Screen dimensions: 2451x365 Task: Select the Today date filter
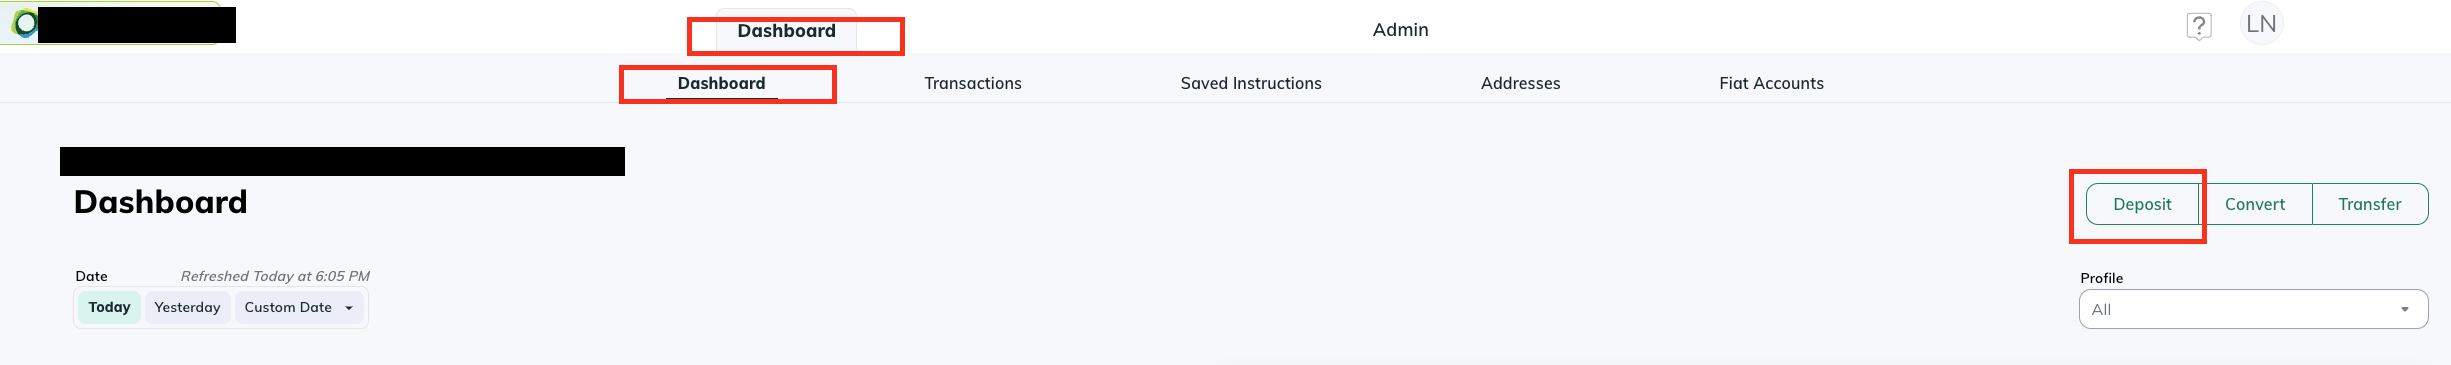coord(109,307)
